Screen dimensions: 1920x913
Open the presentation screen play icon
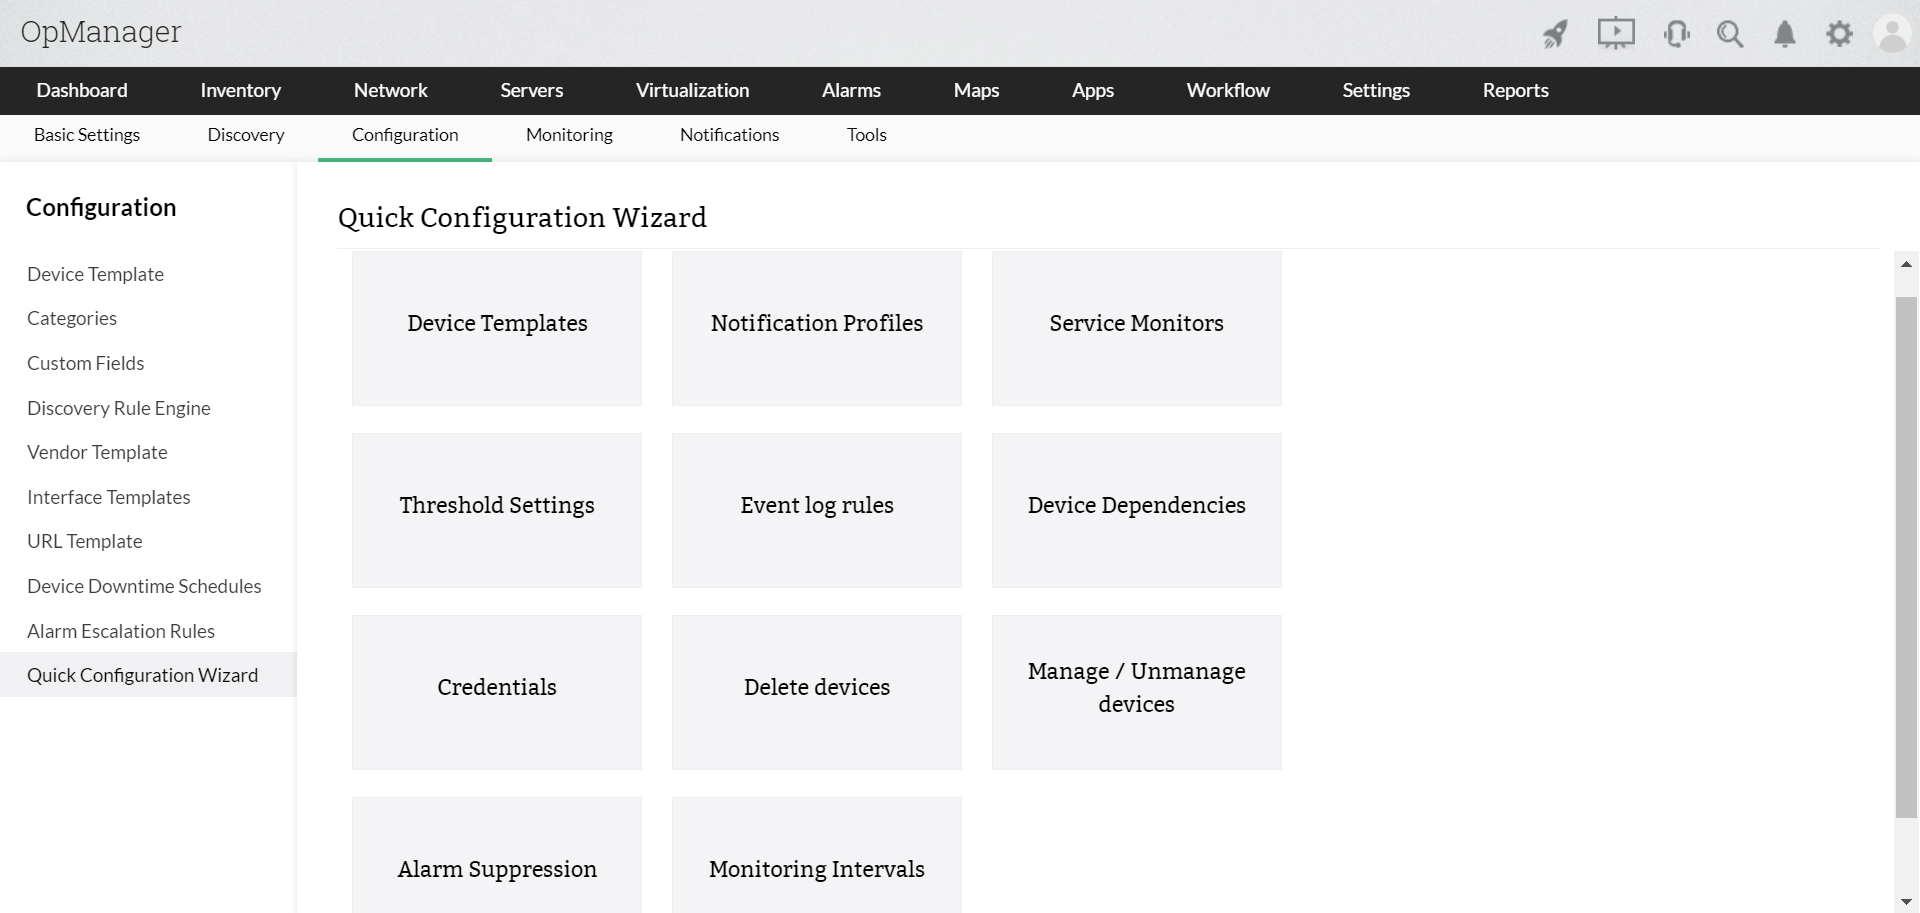click(1615, 34)
